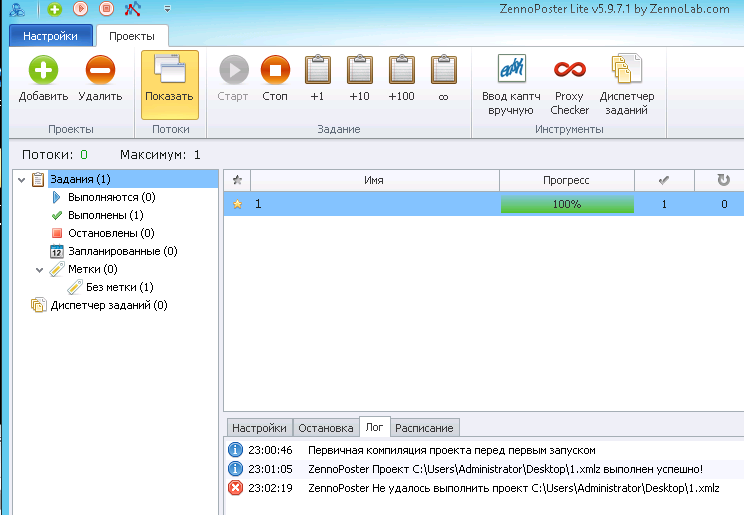Switch to the Настройки ribbon tab

50,36
